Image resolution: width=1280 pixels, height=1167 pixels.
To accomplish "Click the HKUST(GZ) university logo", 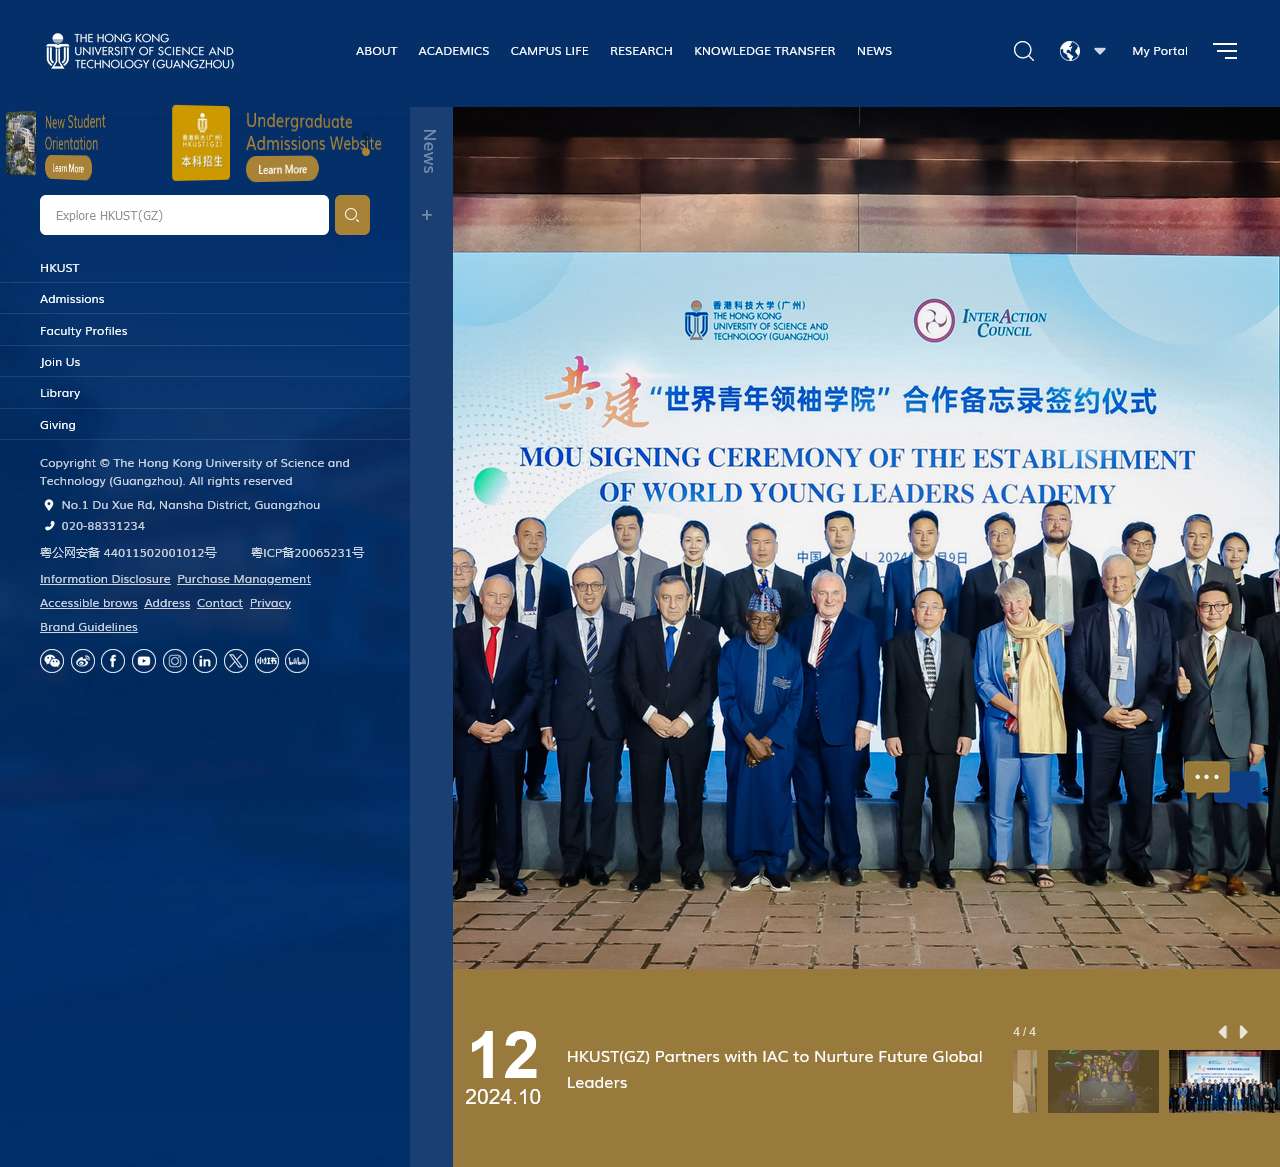I will 140,51.
